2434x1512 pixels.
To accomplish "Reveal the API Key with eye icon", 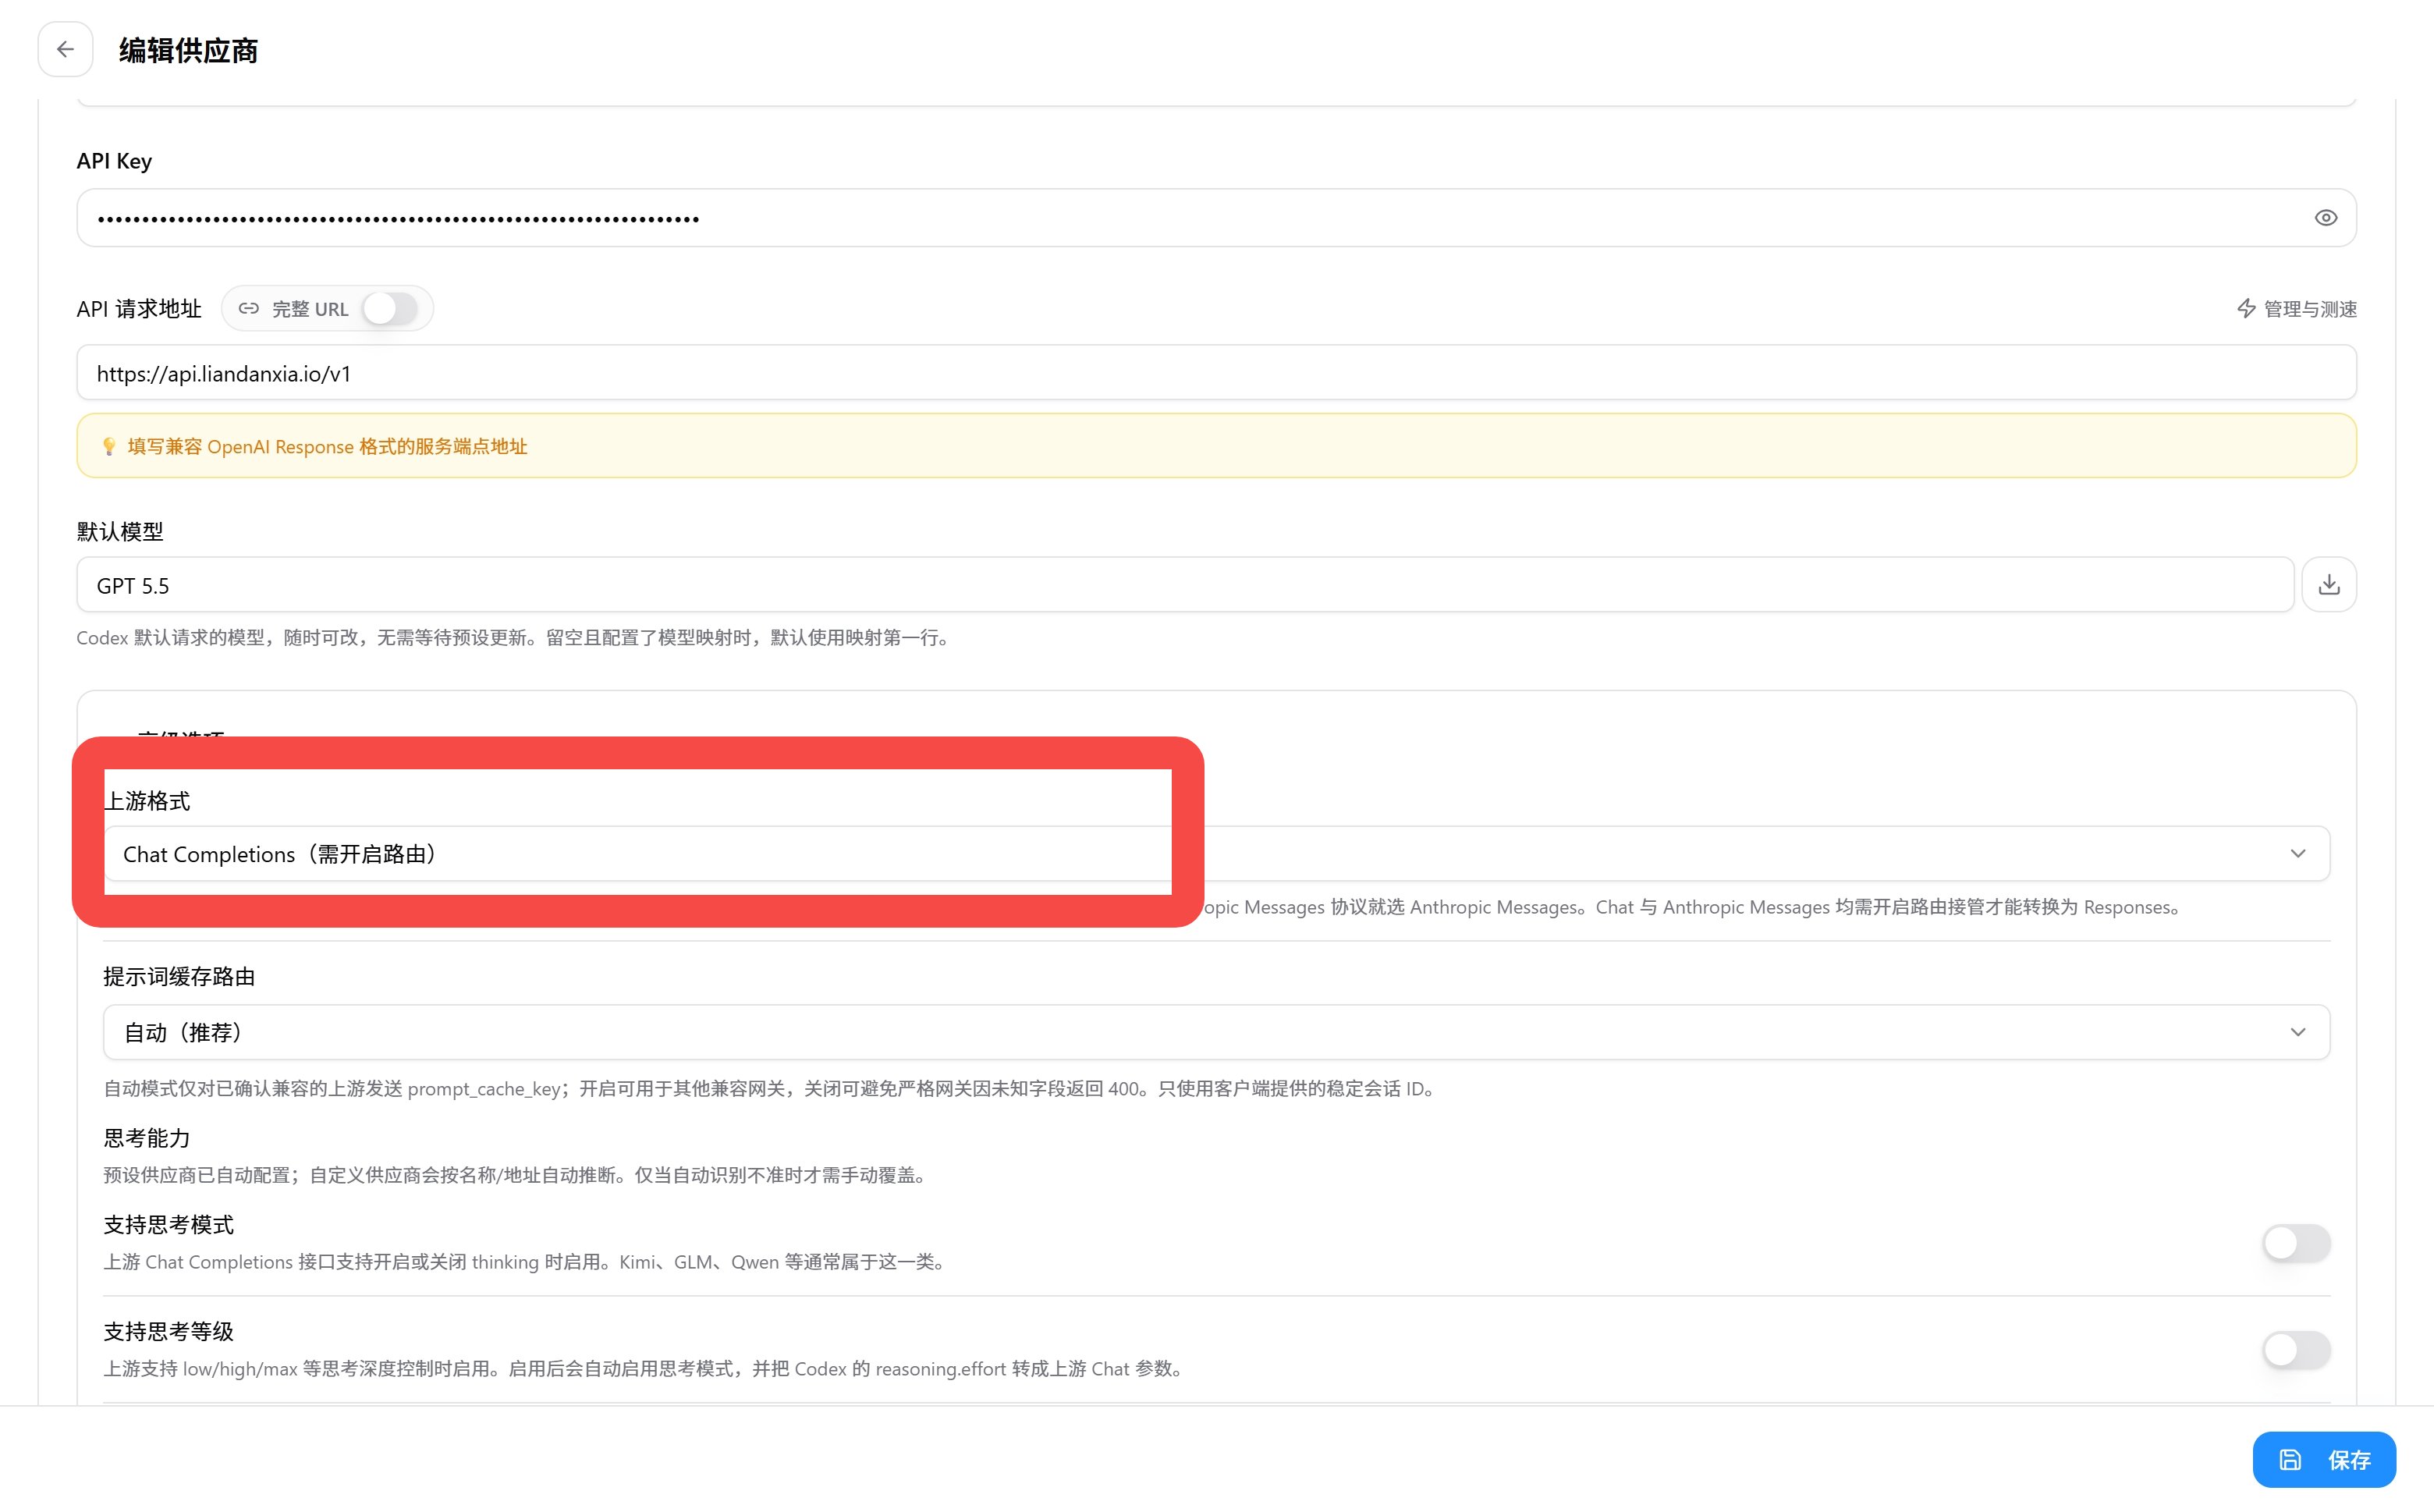I will click(x=2325, y=218).
